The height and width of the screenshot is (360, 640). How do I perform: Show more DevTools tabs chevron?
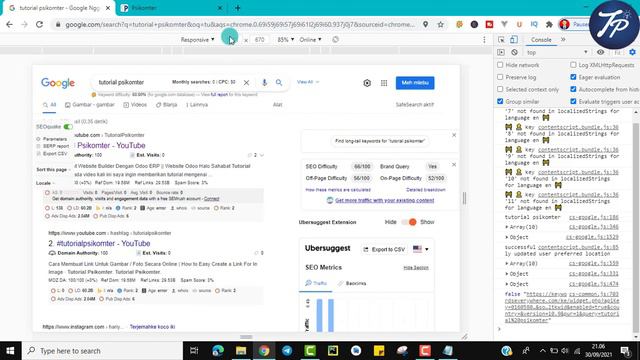[563, 40]
